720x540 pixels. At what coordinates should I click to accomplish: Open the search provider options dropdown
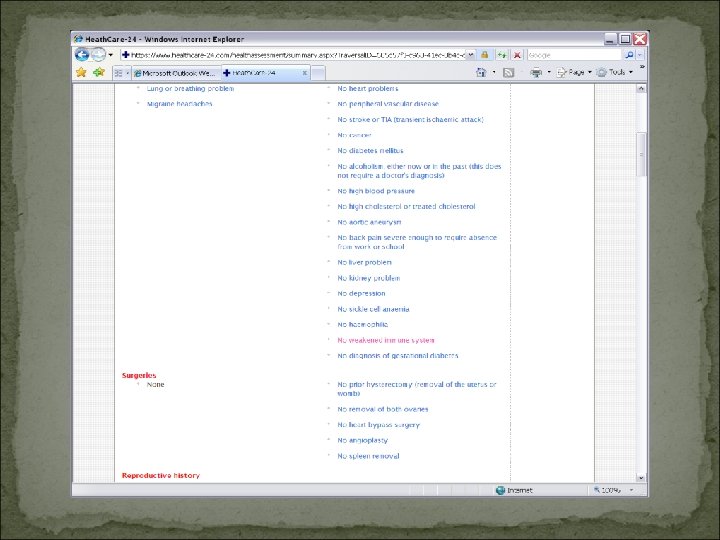tap(640, 55)
